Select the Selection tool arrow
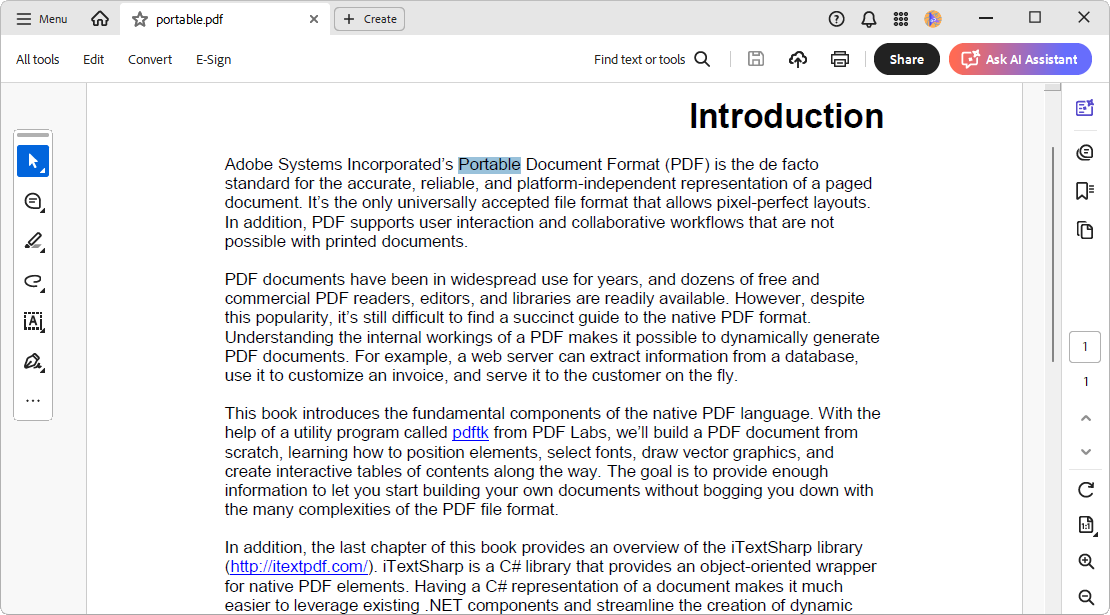The height and width of the screenshot is (615, 1110). click(x=33, y=160)
